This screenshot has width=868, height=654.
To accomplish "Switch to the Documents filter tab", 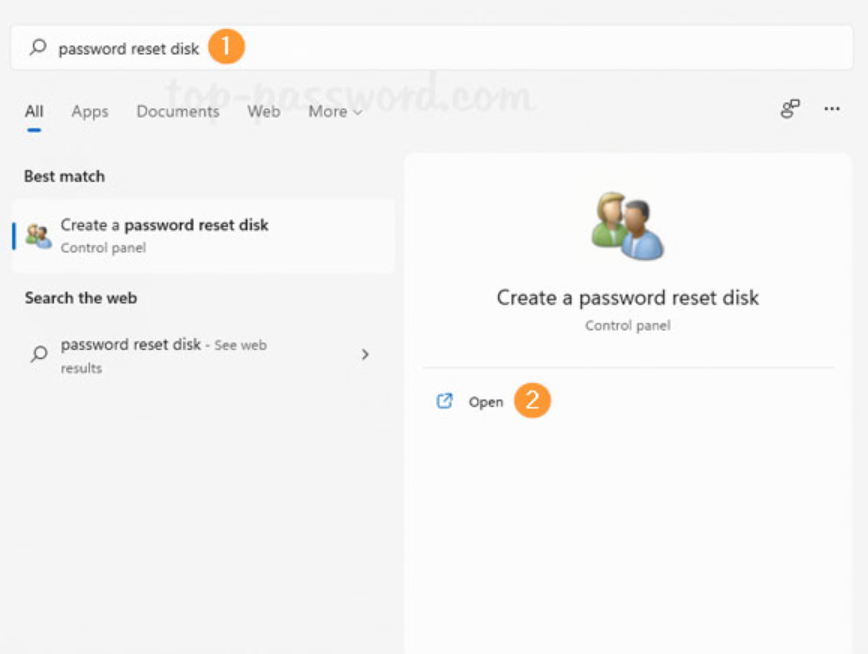I will [178, 112].
